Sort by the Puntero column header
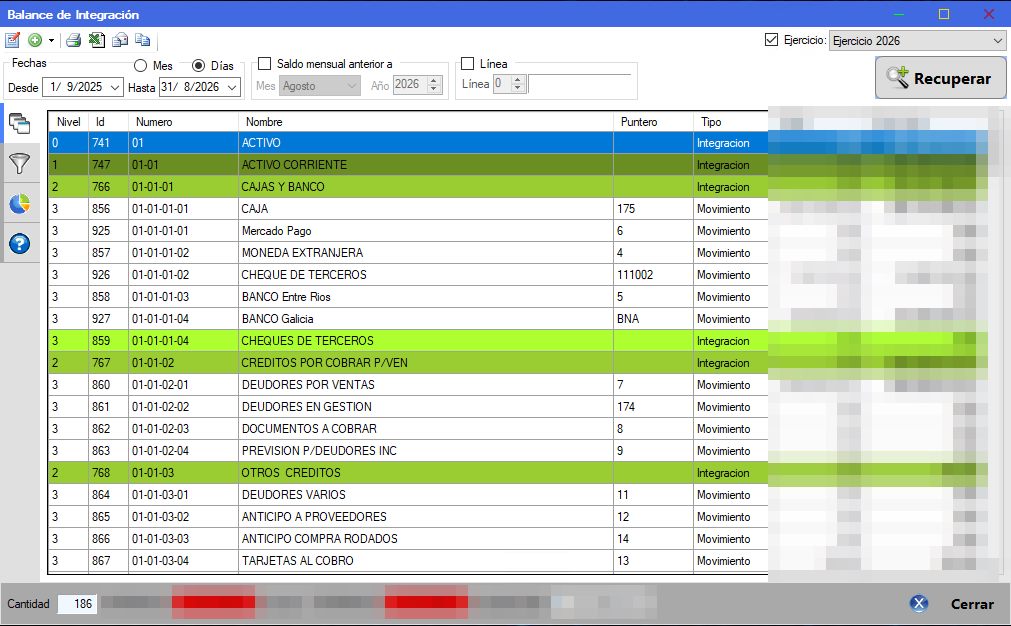 click(x=653, y=122)
